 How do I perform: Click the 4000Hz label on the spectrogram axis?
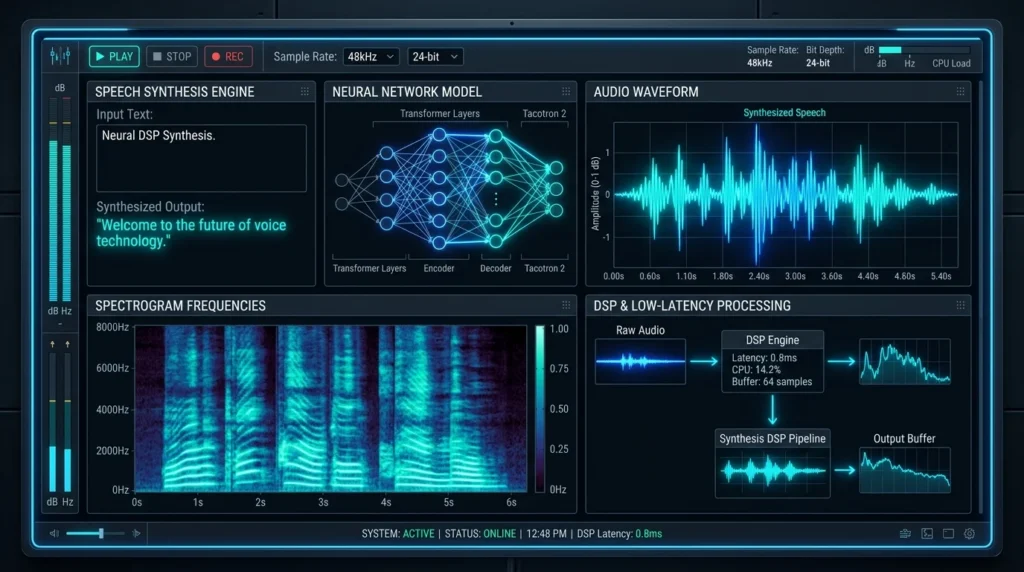tap(112, 409)
